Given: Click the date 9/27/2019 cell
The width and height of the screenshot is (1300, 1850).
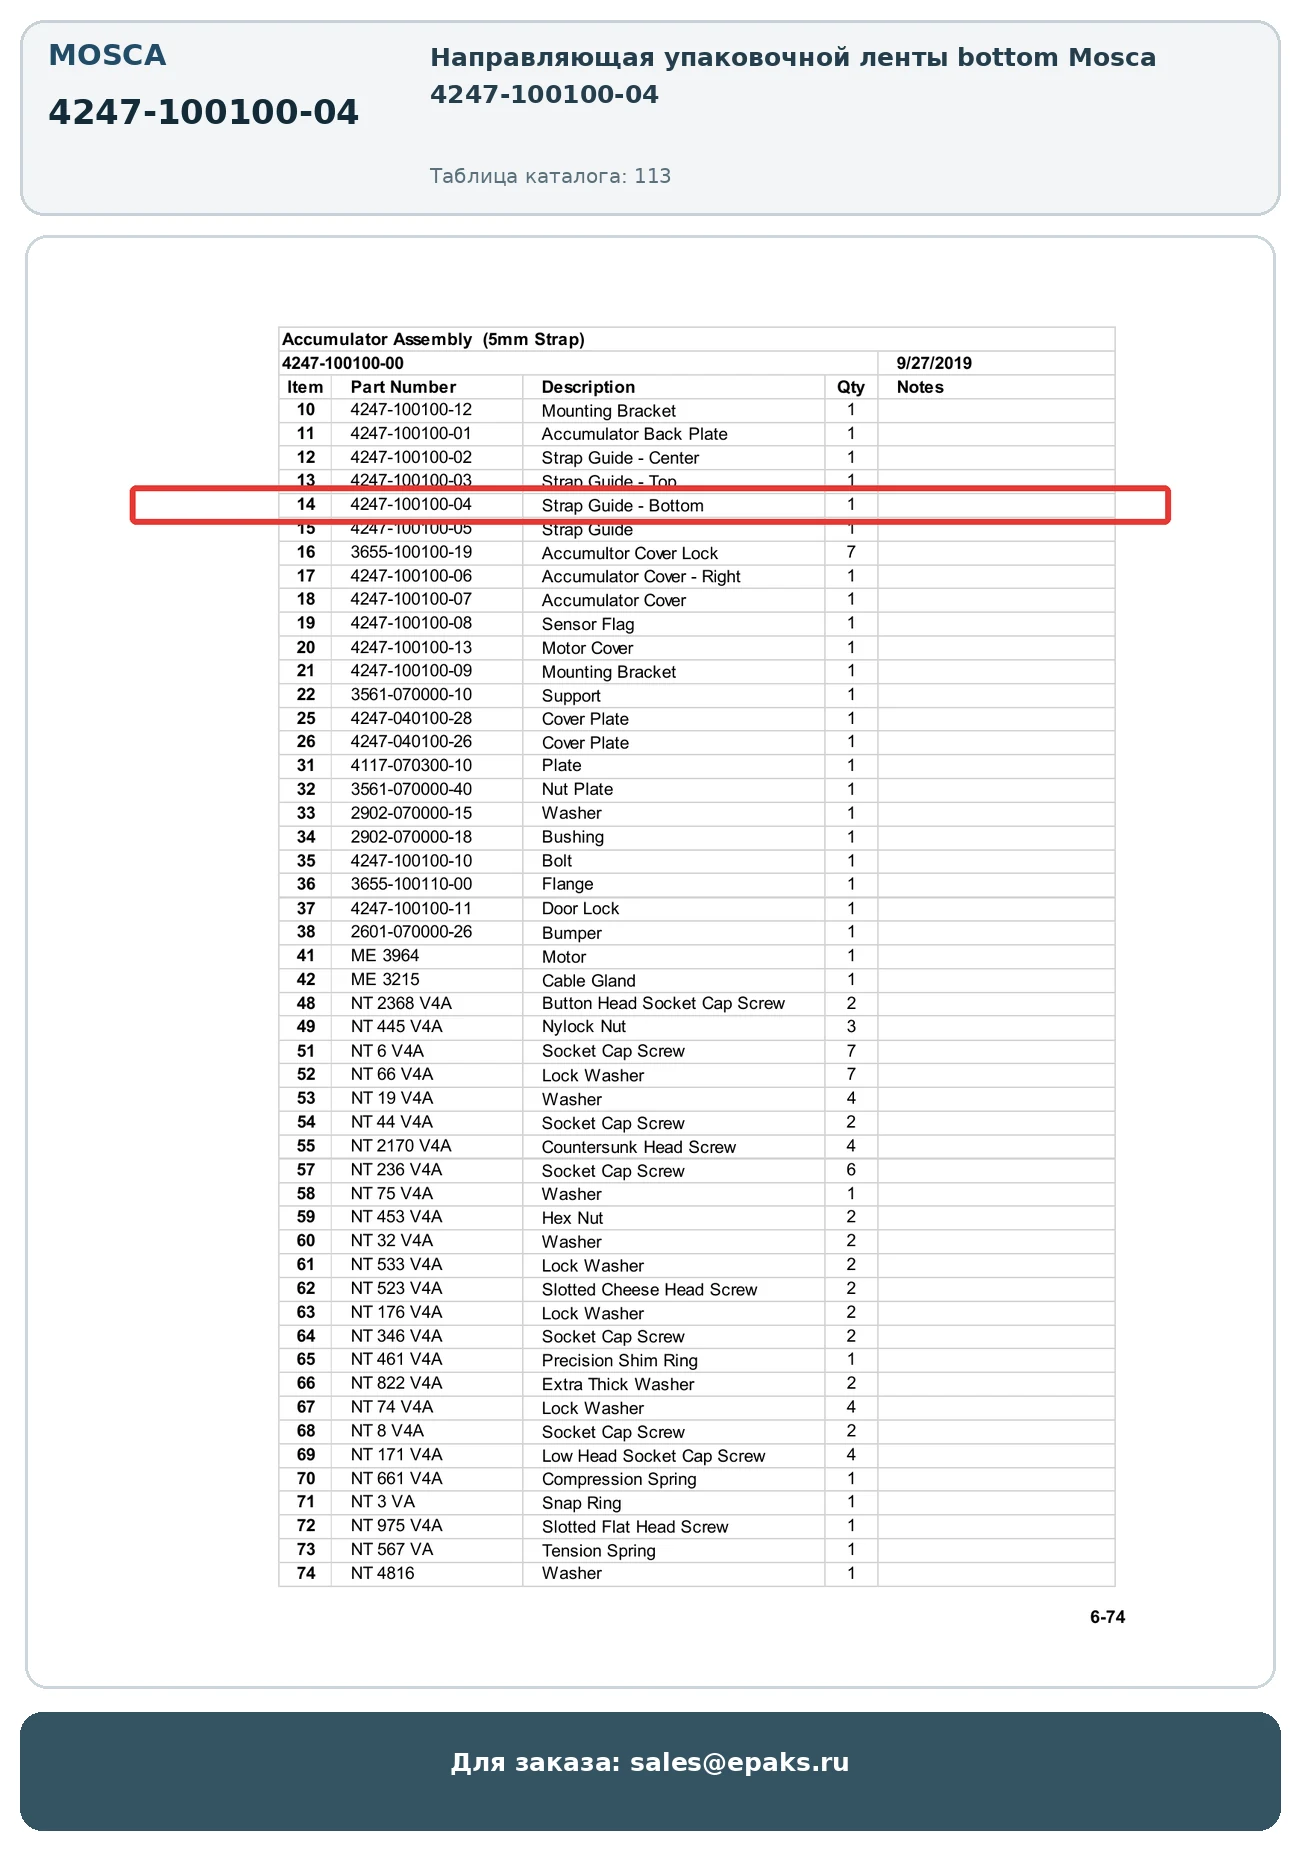Looking at the screenshot, I should pyautogui.click(x=934, y=363).
